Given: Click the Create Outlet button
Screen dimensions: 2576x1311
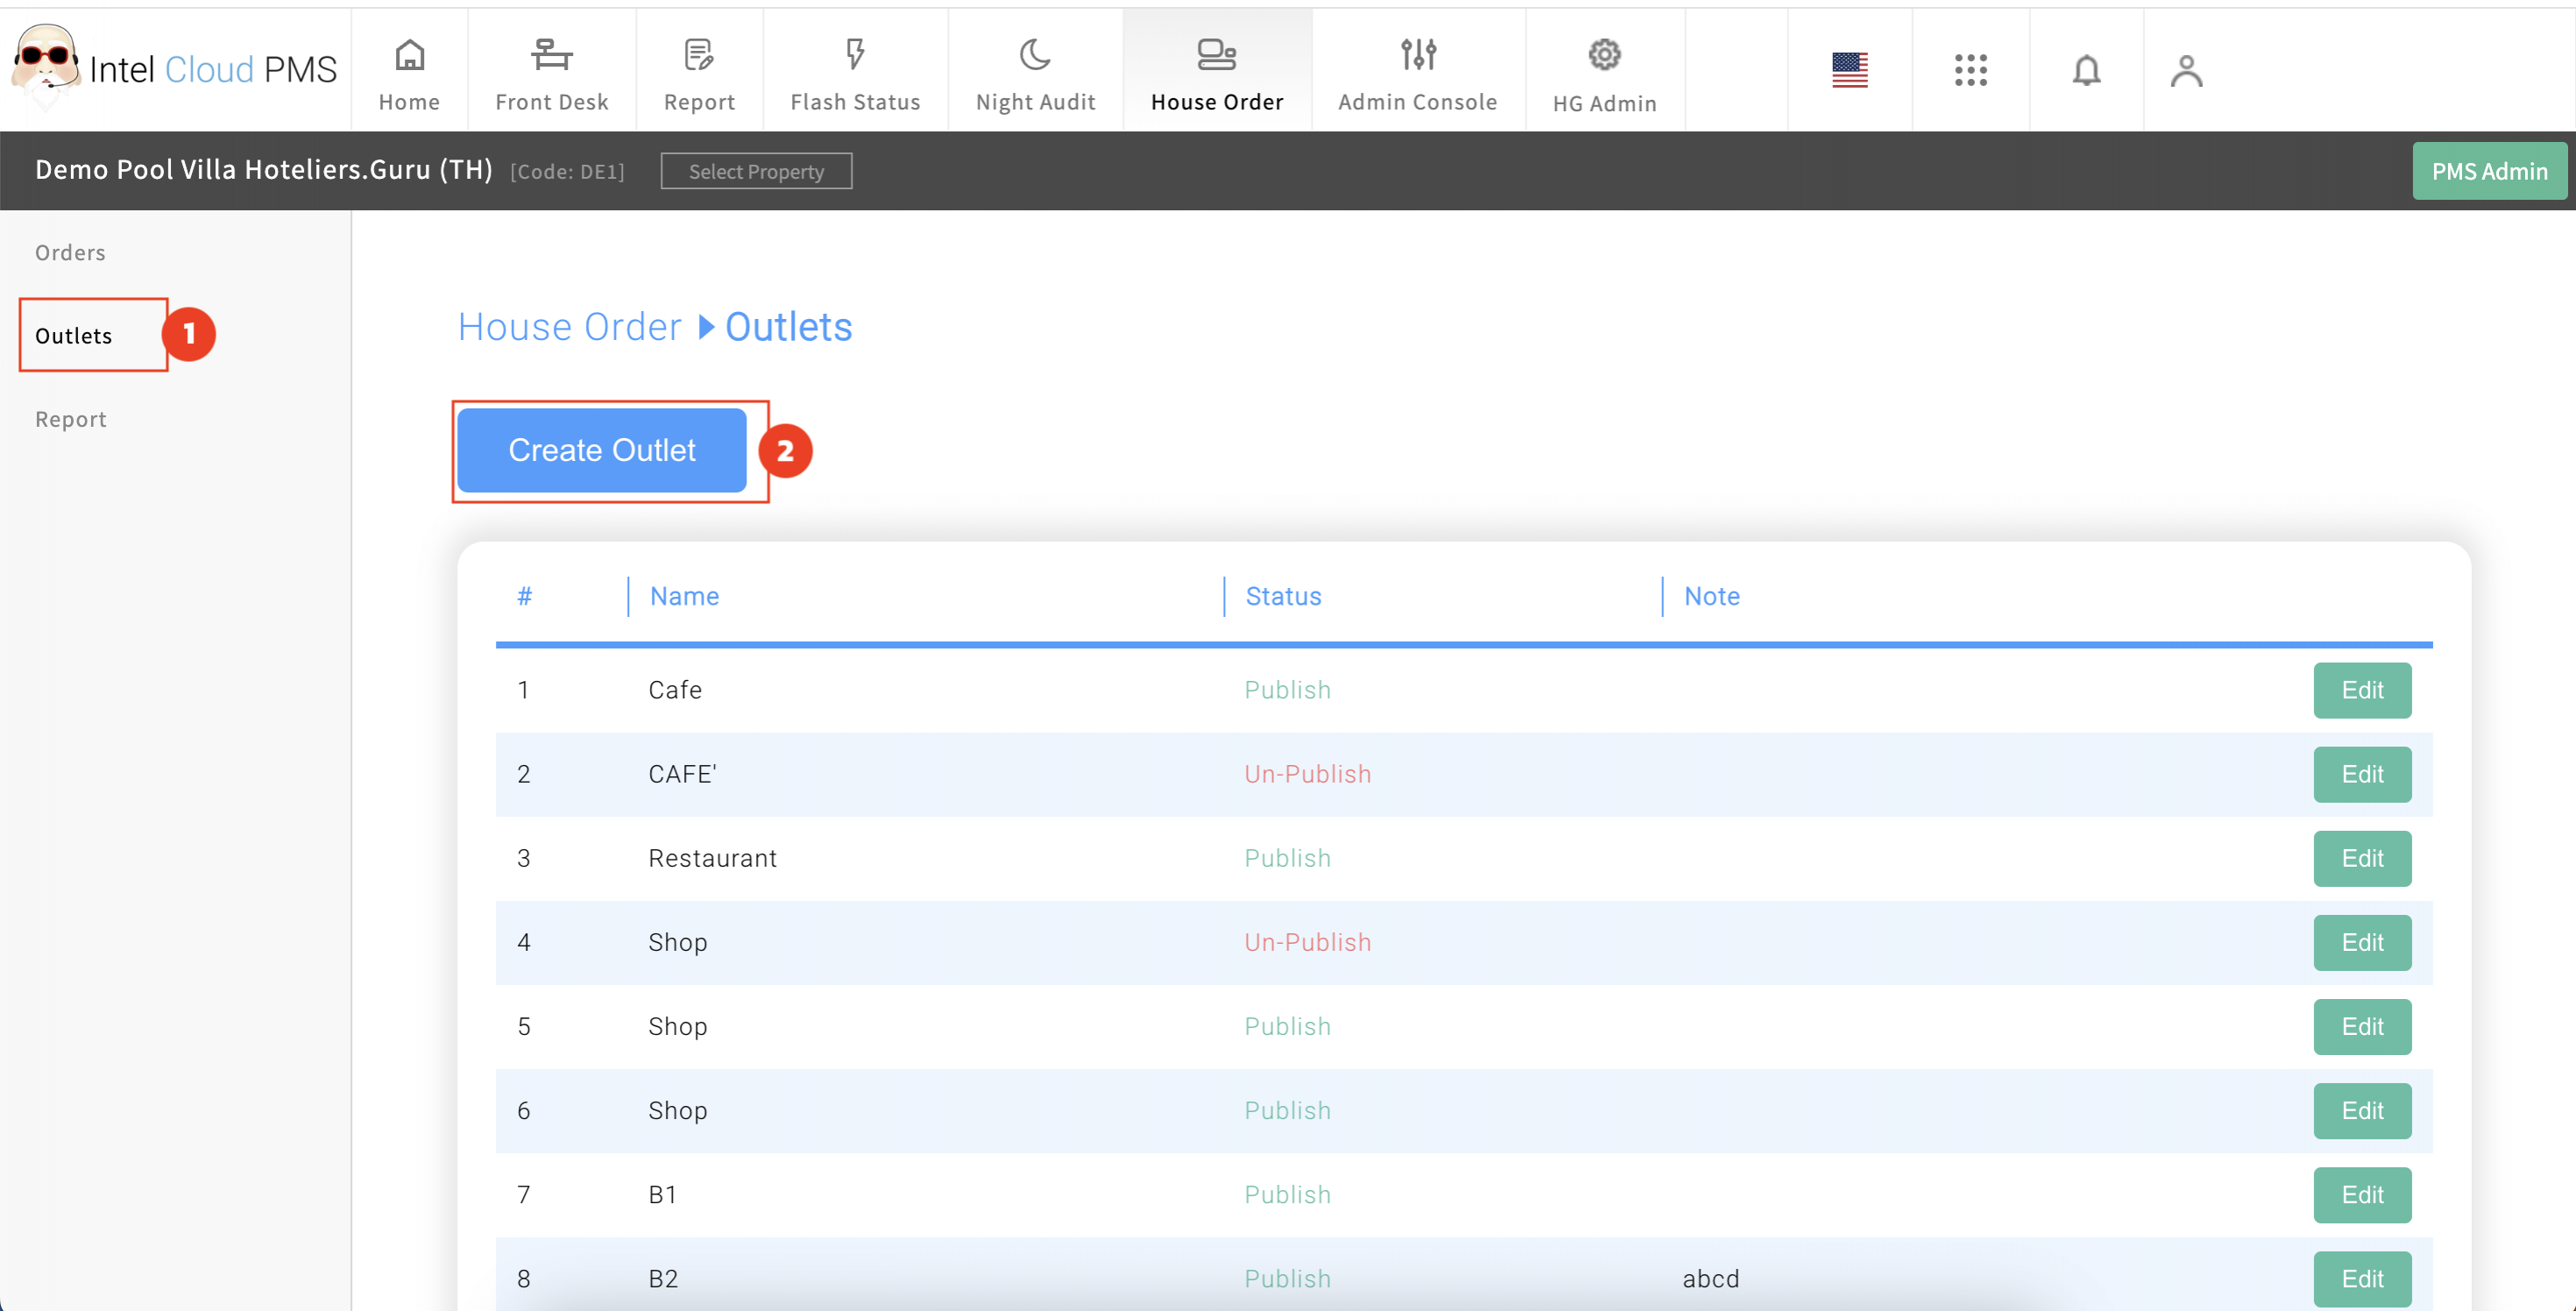Looking at the screenshot, I should point(602,450).
